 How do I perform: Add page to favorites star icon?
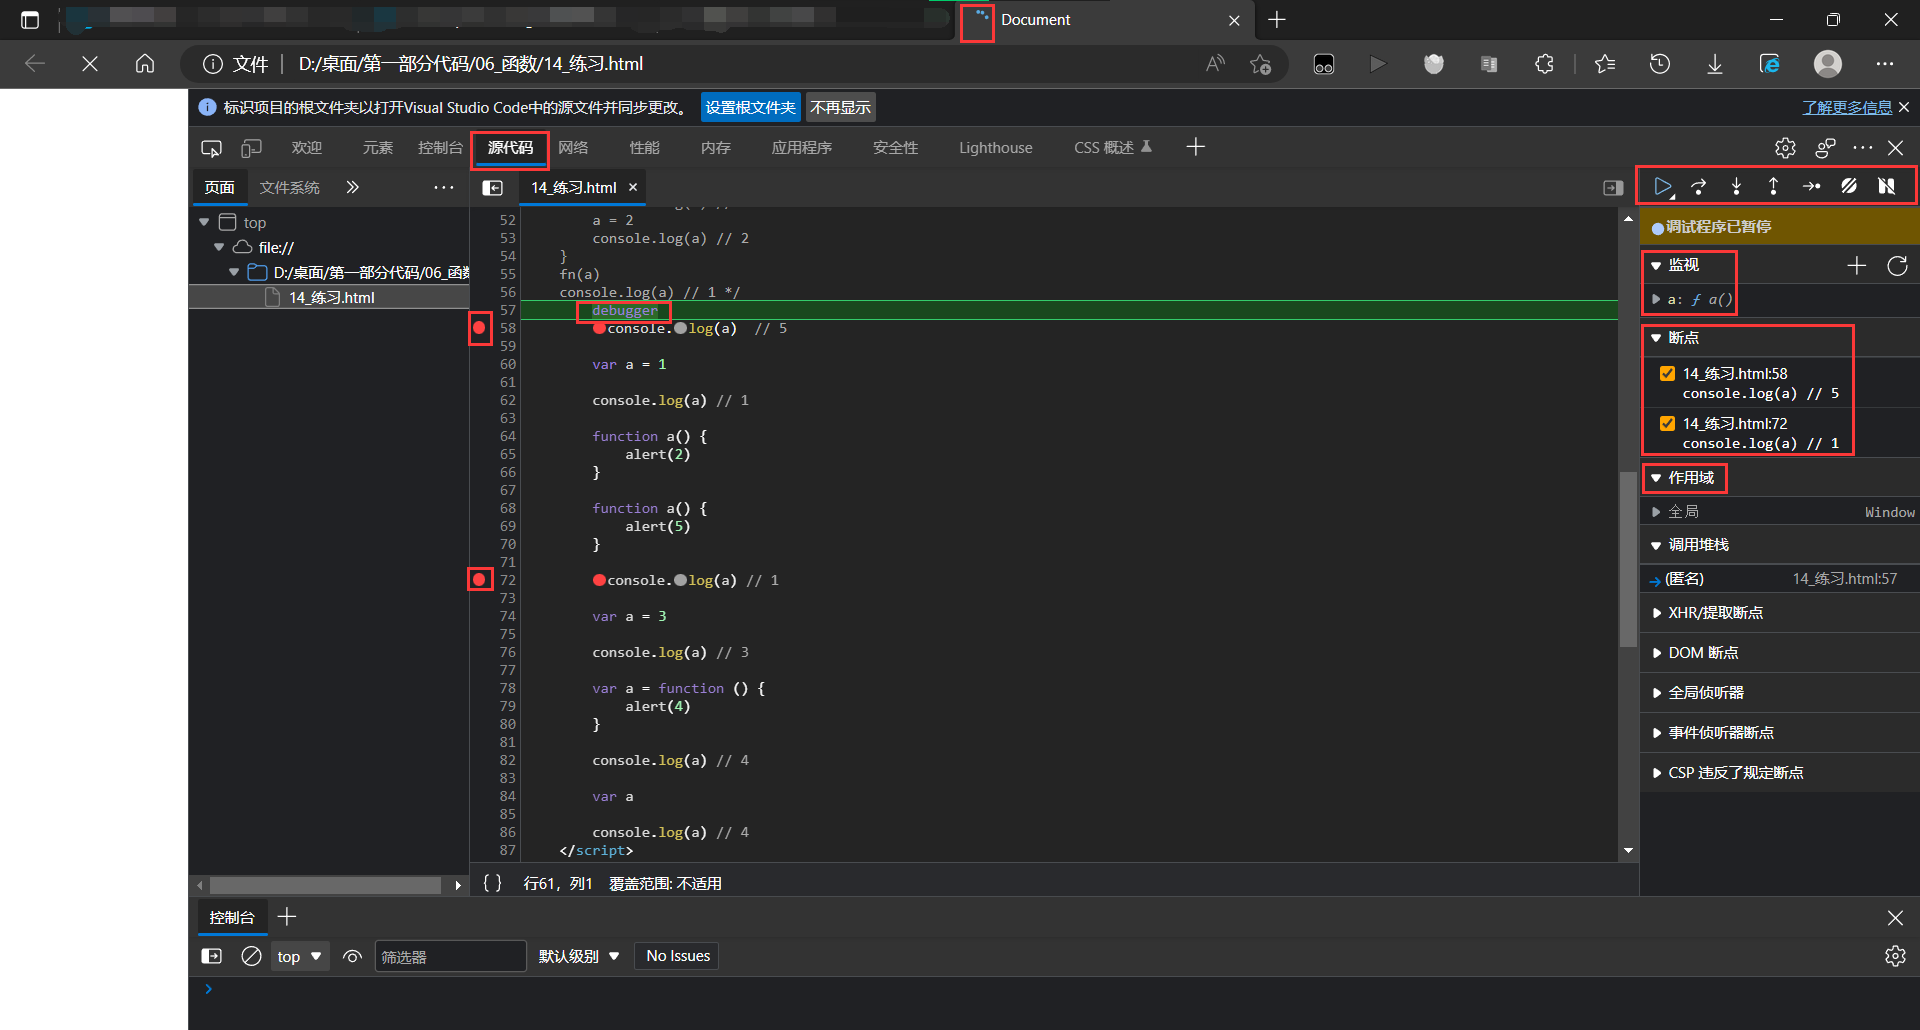click(x=1260, y=64)
